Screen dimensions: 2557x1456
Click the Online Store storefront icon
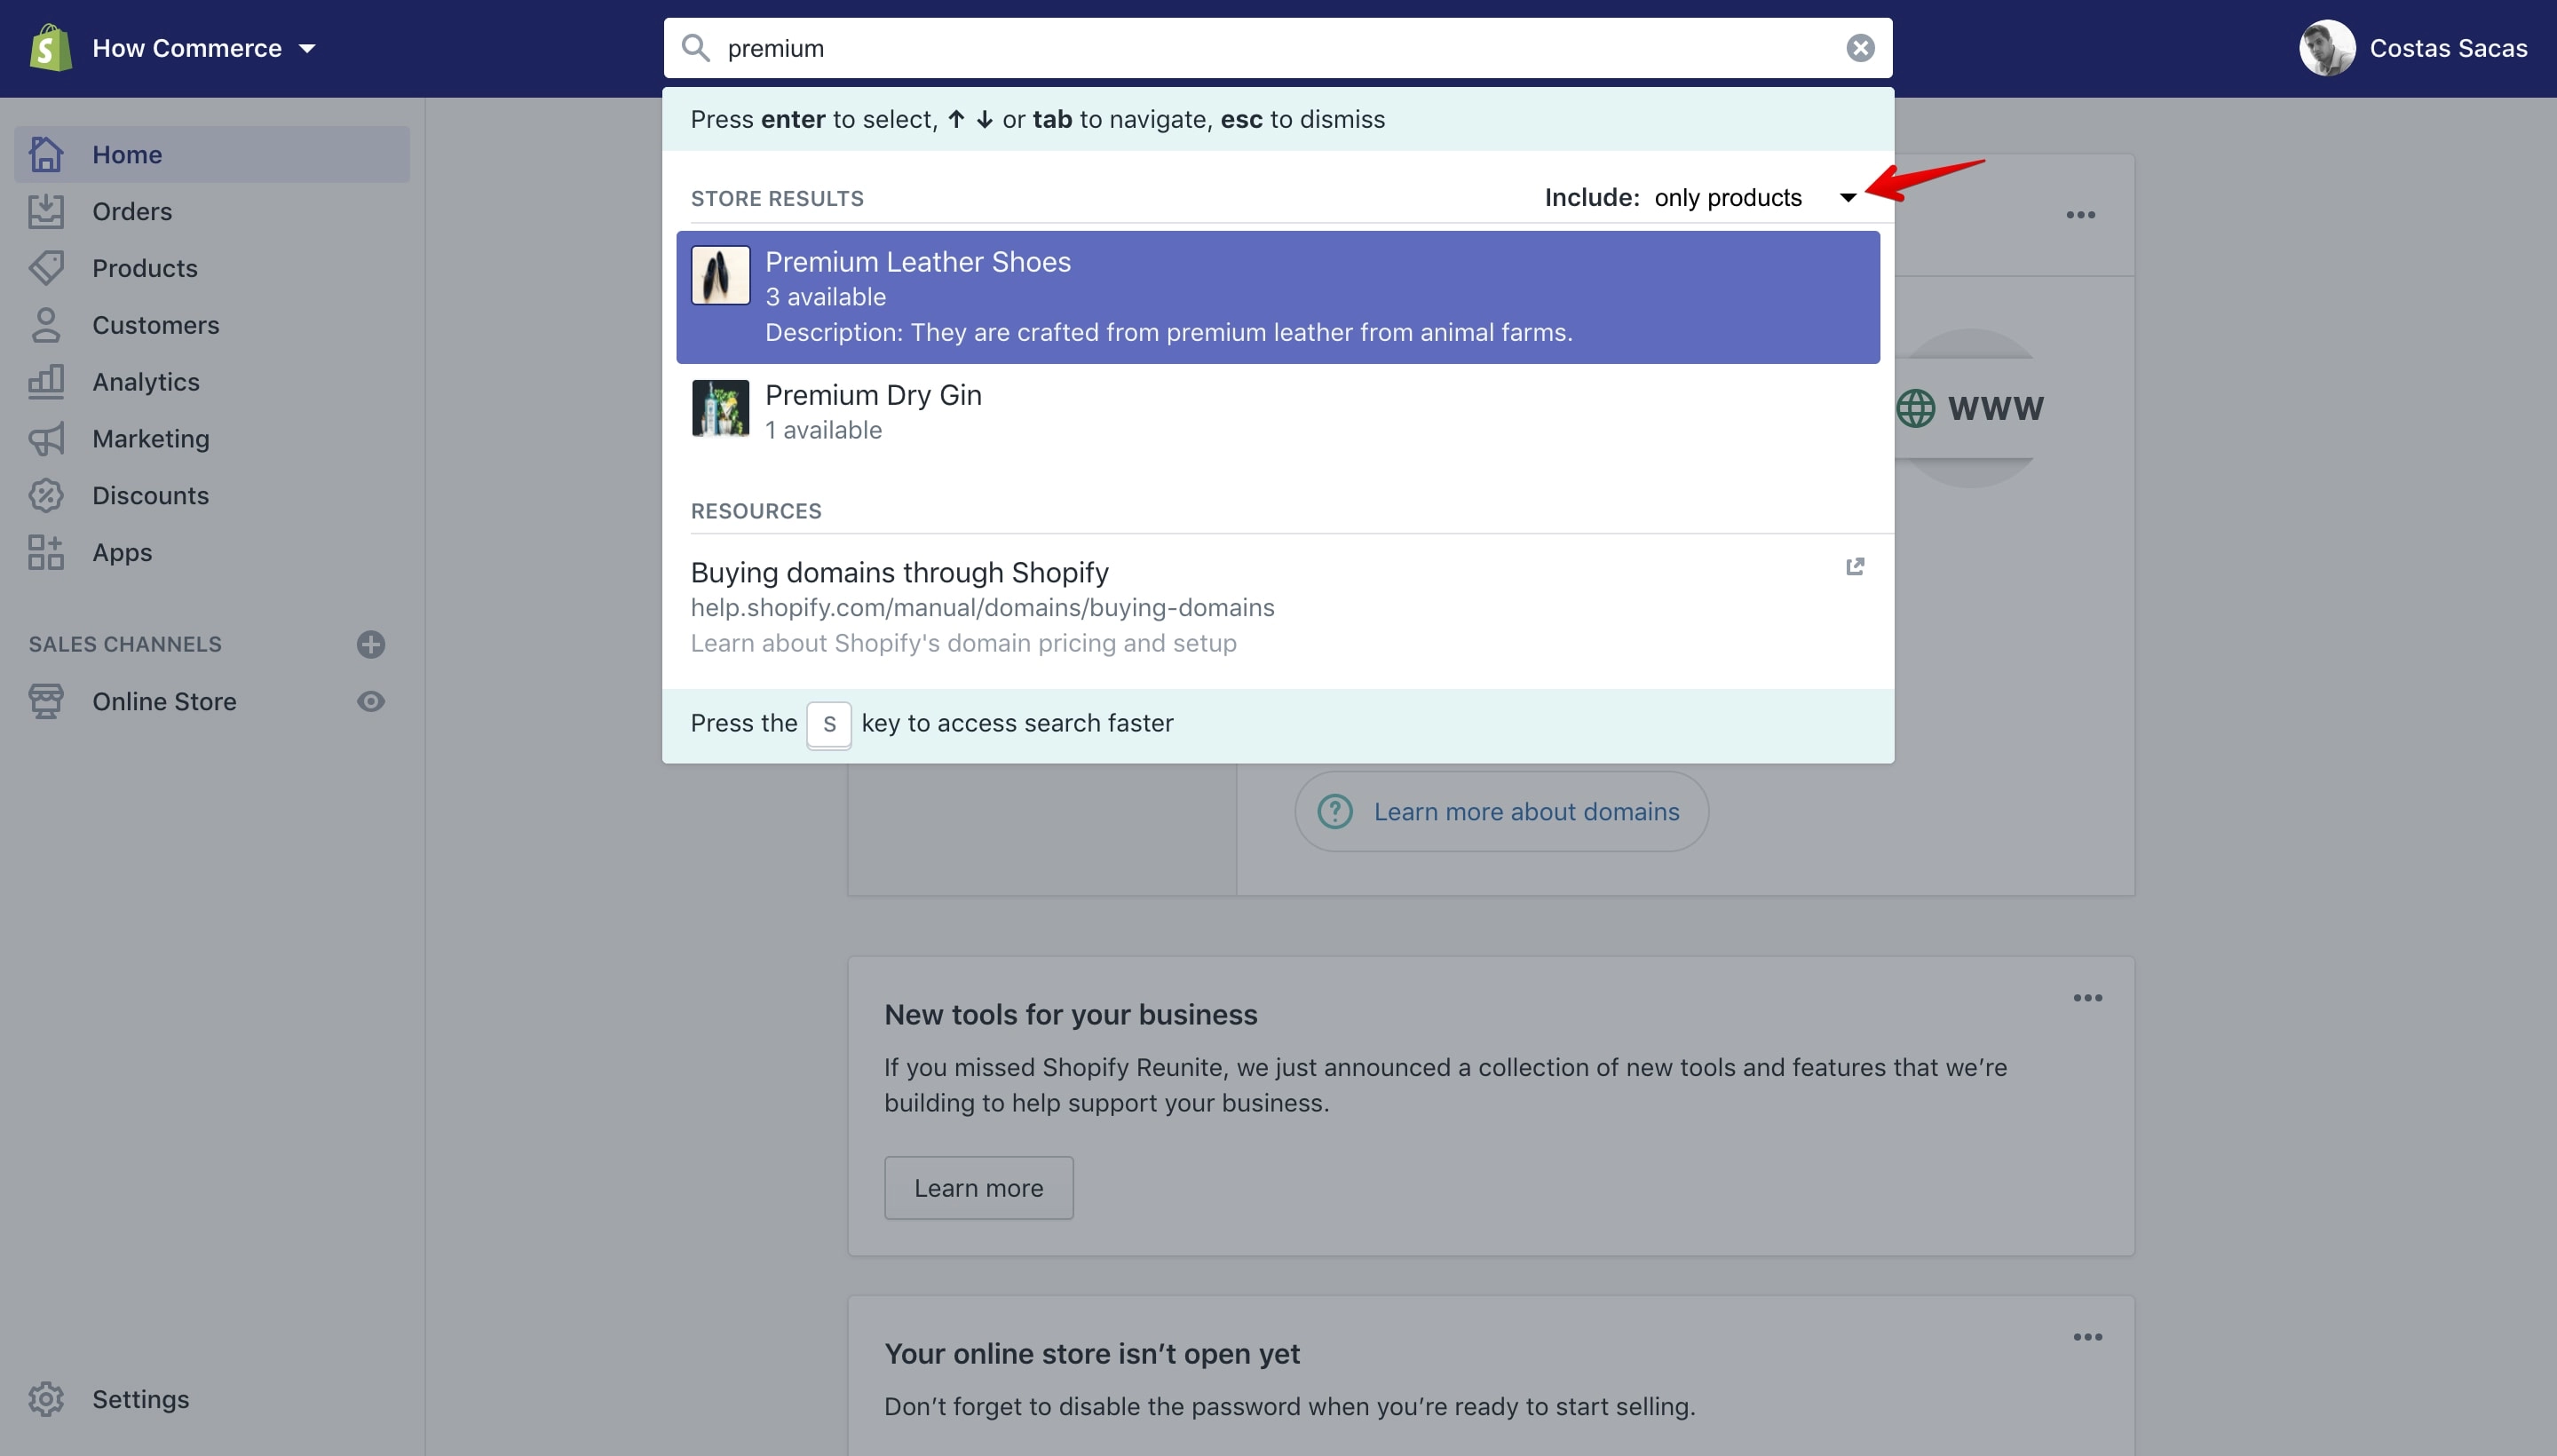point(46,701)
